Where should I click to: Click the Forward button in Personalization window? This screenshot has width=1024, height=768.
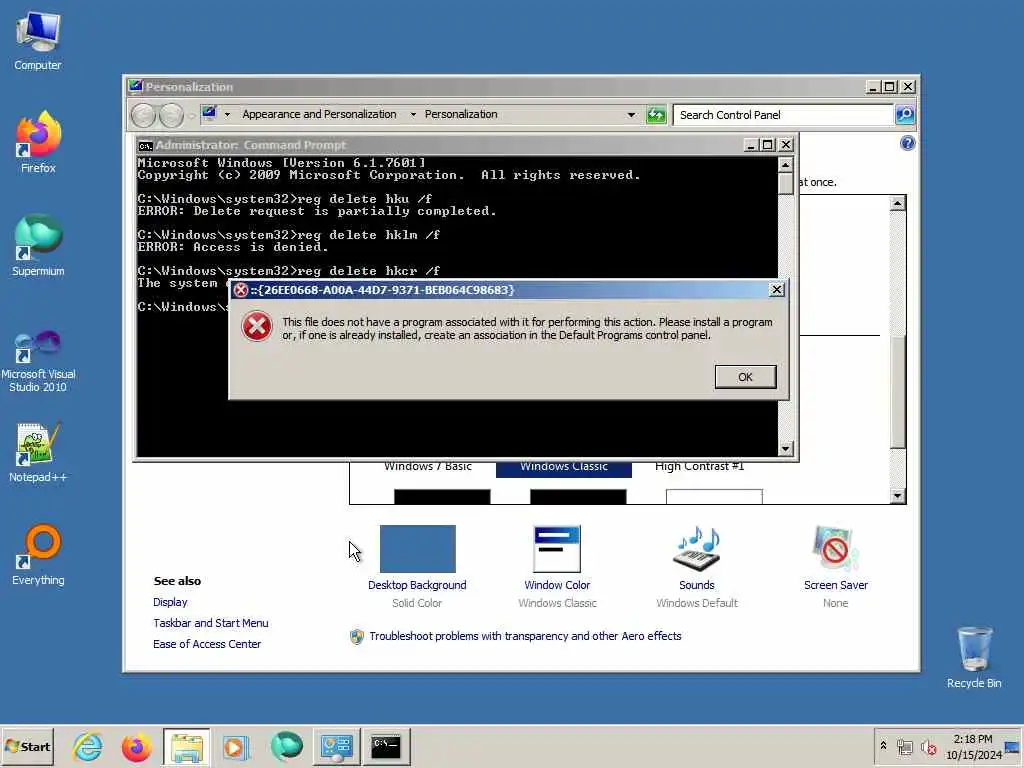point(171,115)
